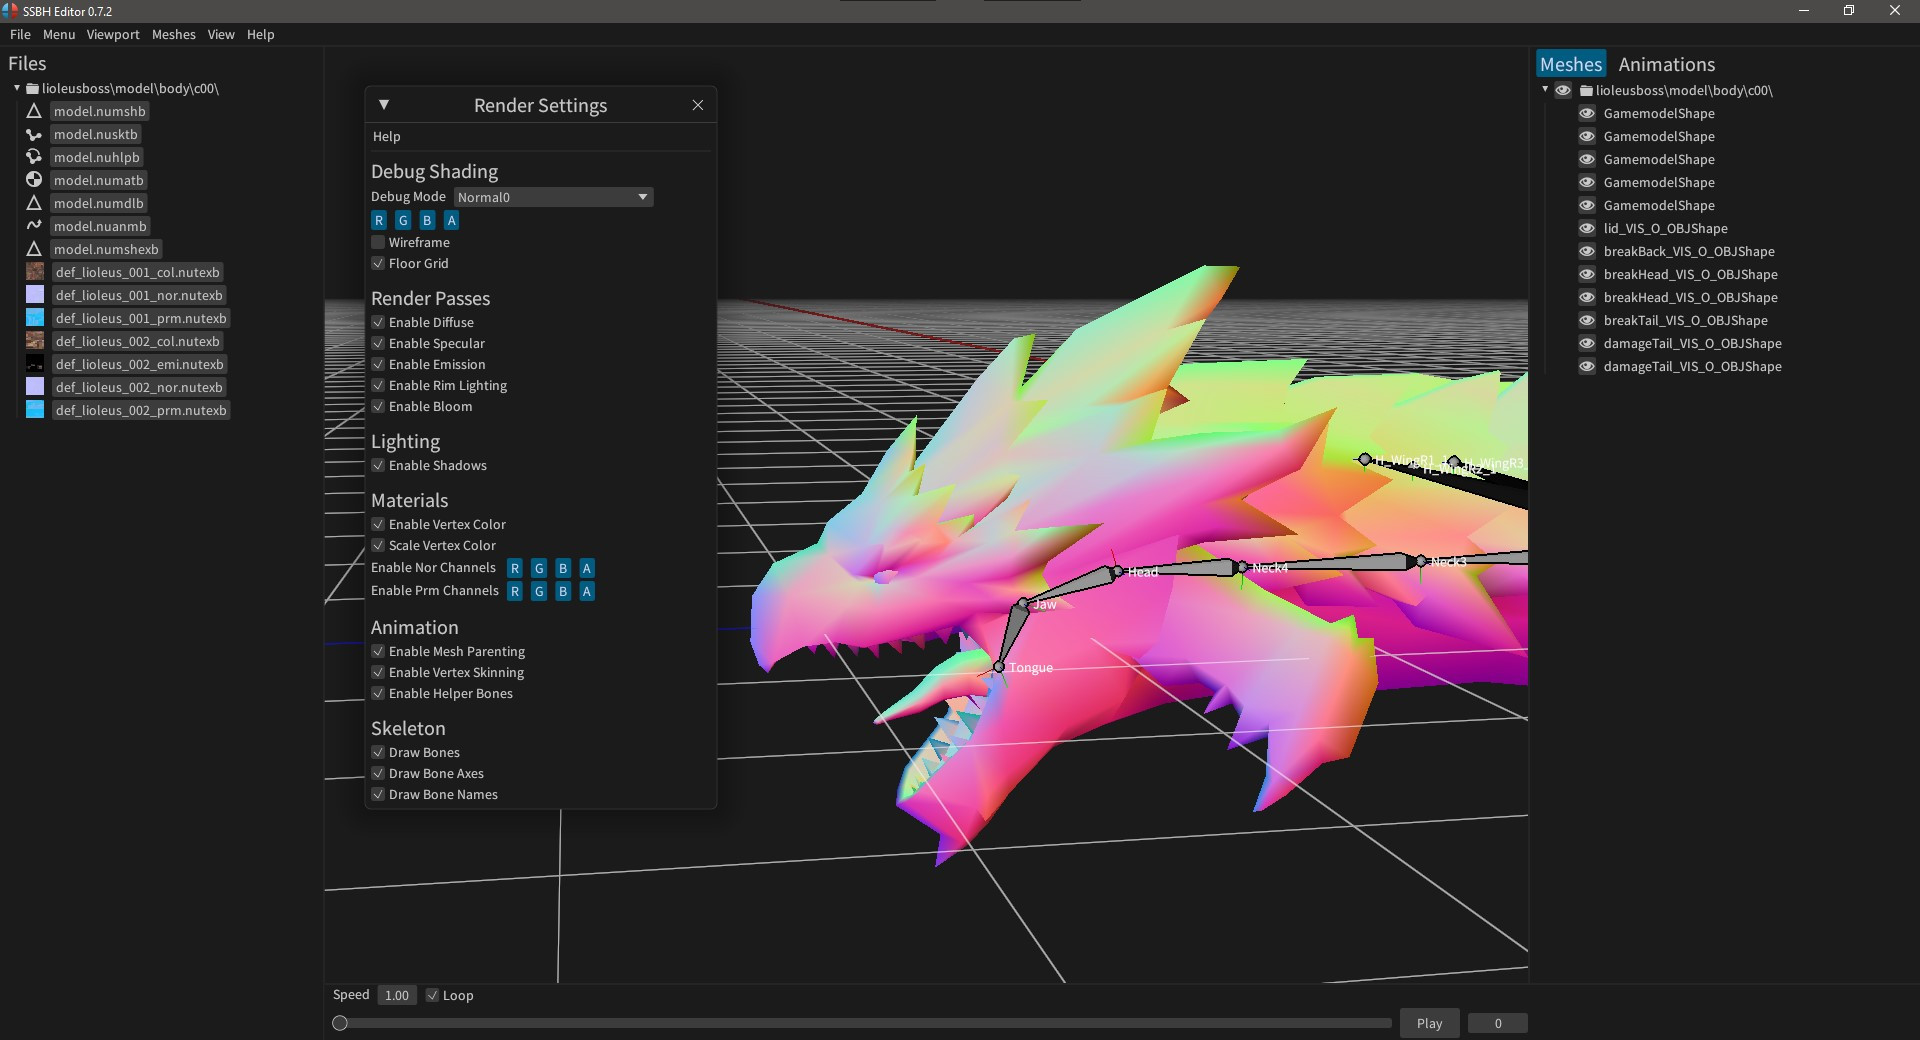This screenshot has width=1920, height=1040.
Task: Collapse the lioleusboss folder in the Meshes panel
Action: (x=1545, y=89)
